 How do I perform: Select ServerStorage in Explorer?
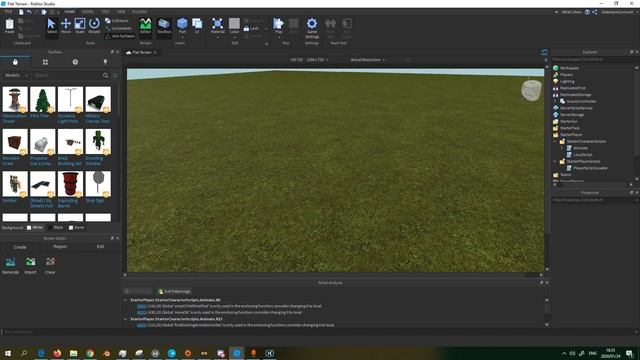point(572,115)
